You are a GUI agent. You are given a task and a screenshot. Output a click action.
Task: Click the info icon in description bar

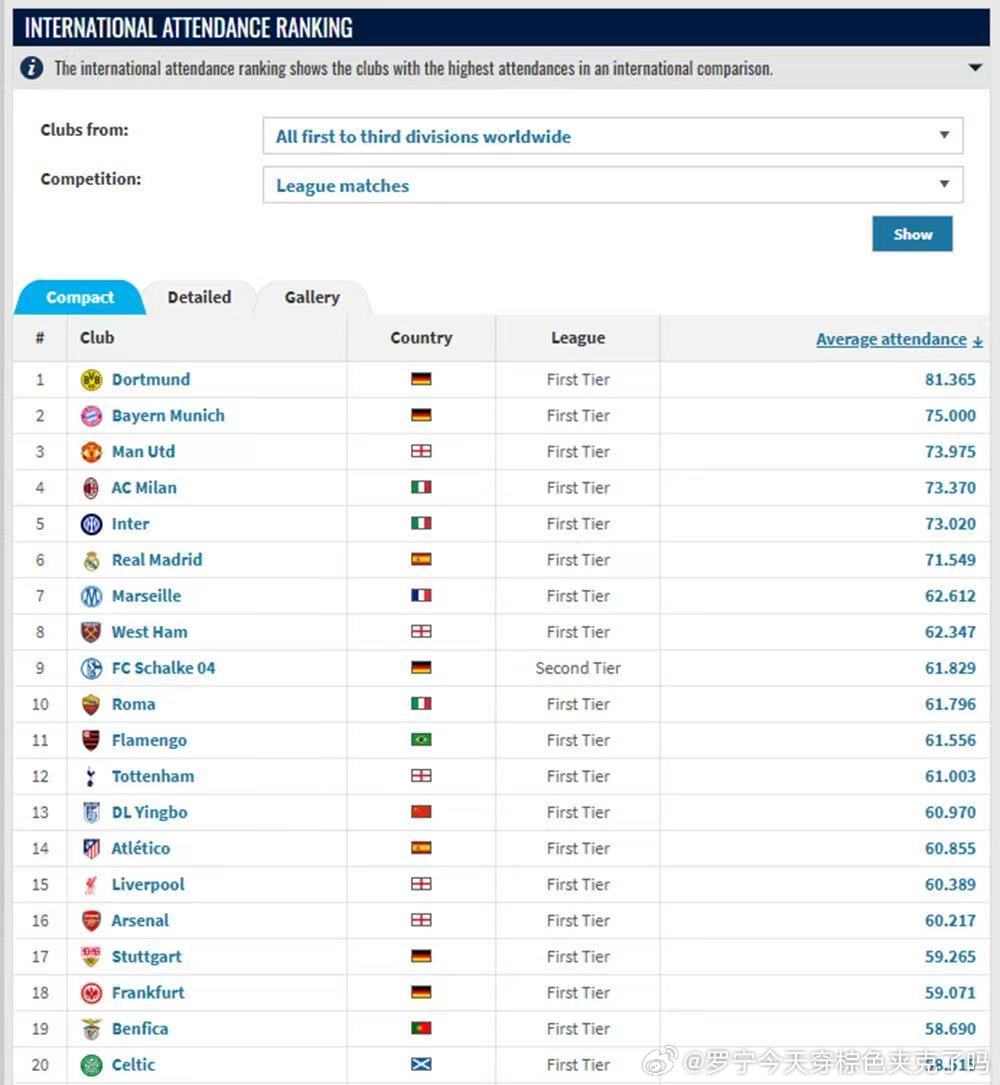[x=31, y=68]
